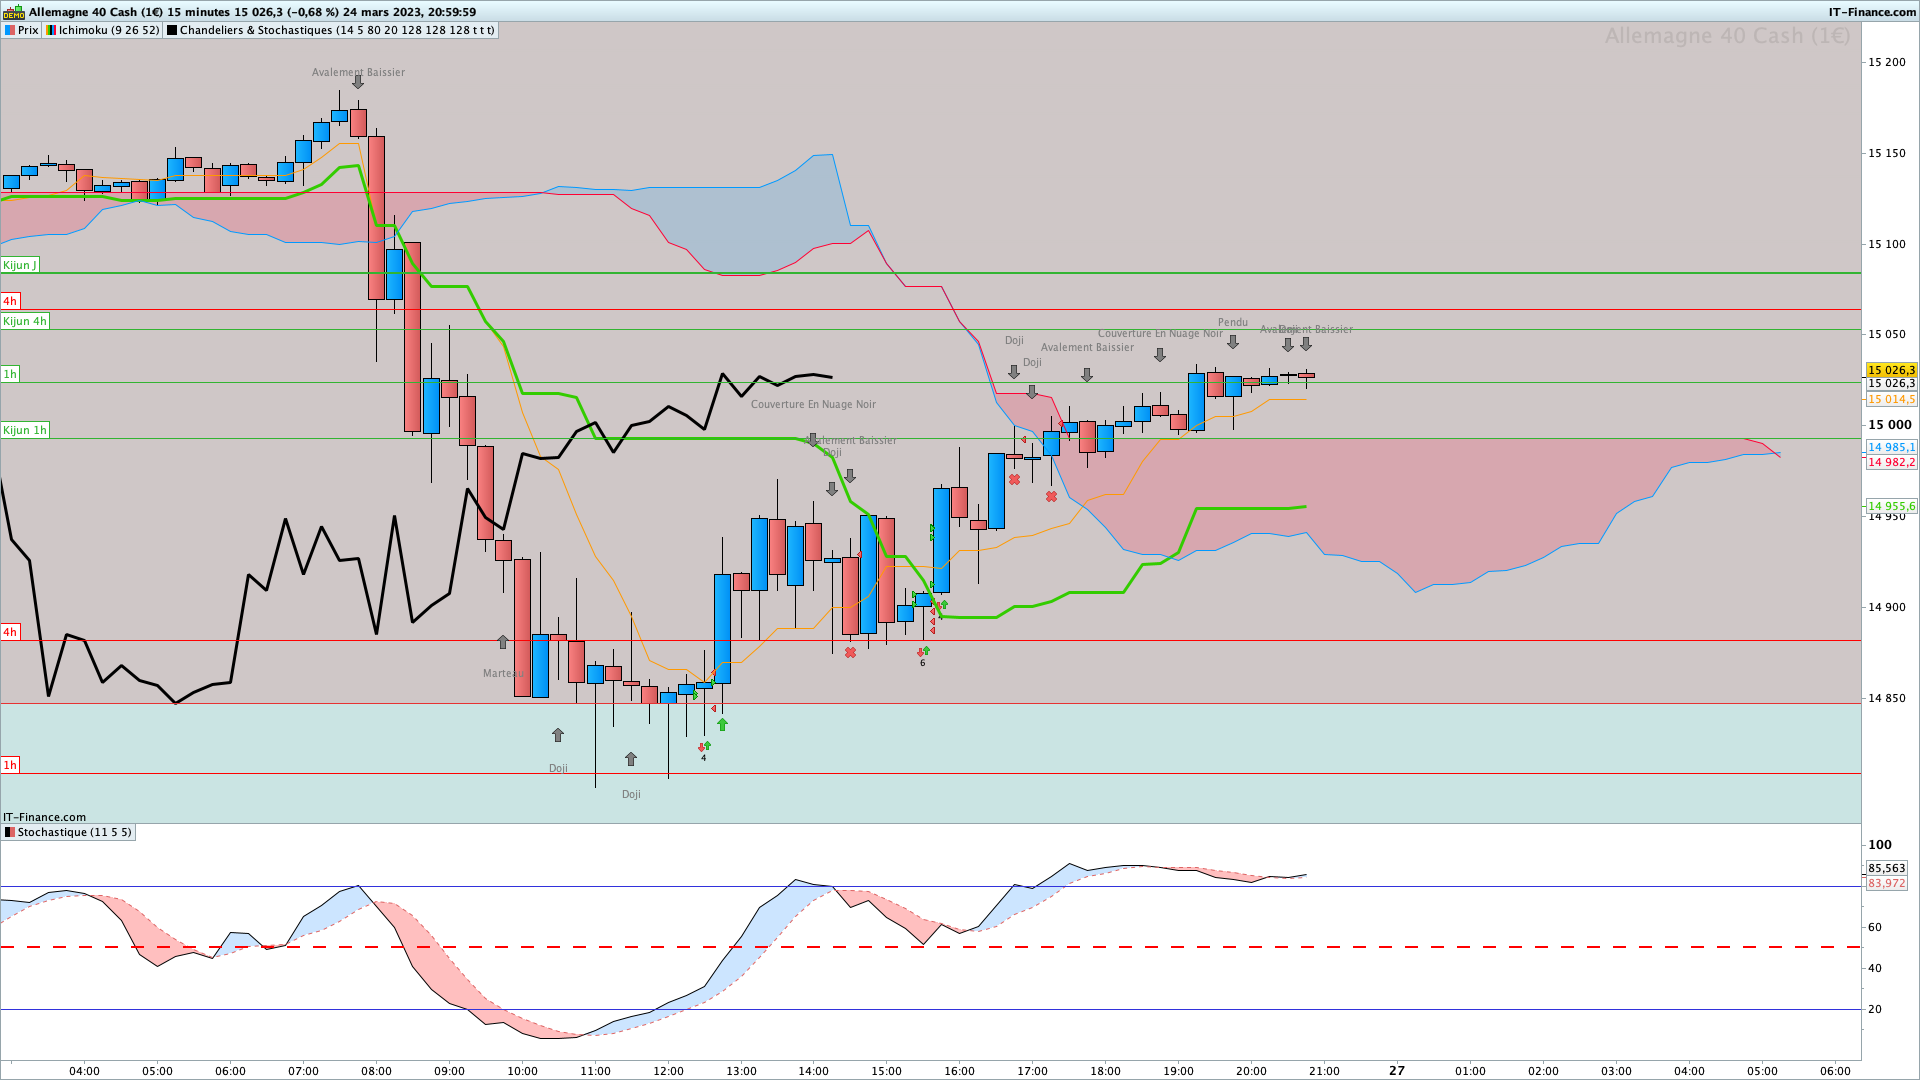The height and width of the screenshot is (1080, 1920).
Task: Open the IT-Finance.com link above Stochastique panel
Action: (45, 817)
